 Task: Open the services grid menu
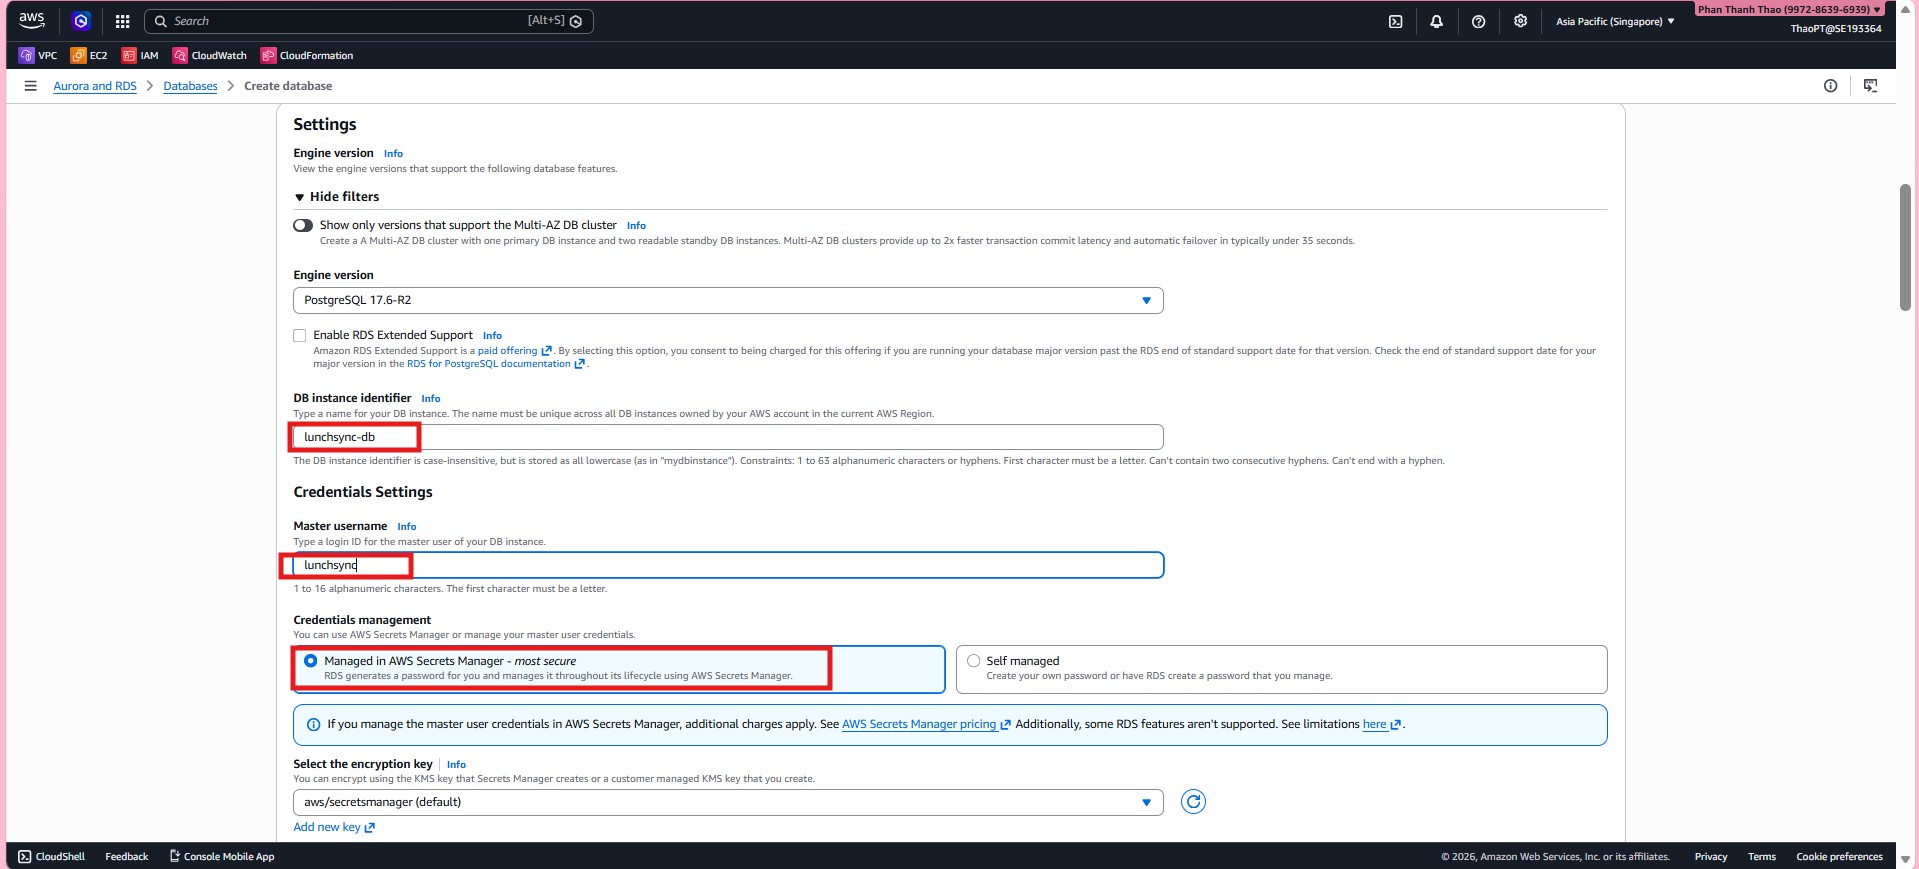(x=122, y=21)
